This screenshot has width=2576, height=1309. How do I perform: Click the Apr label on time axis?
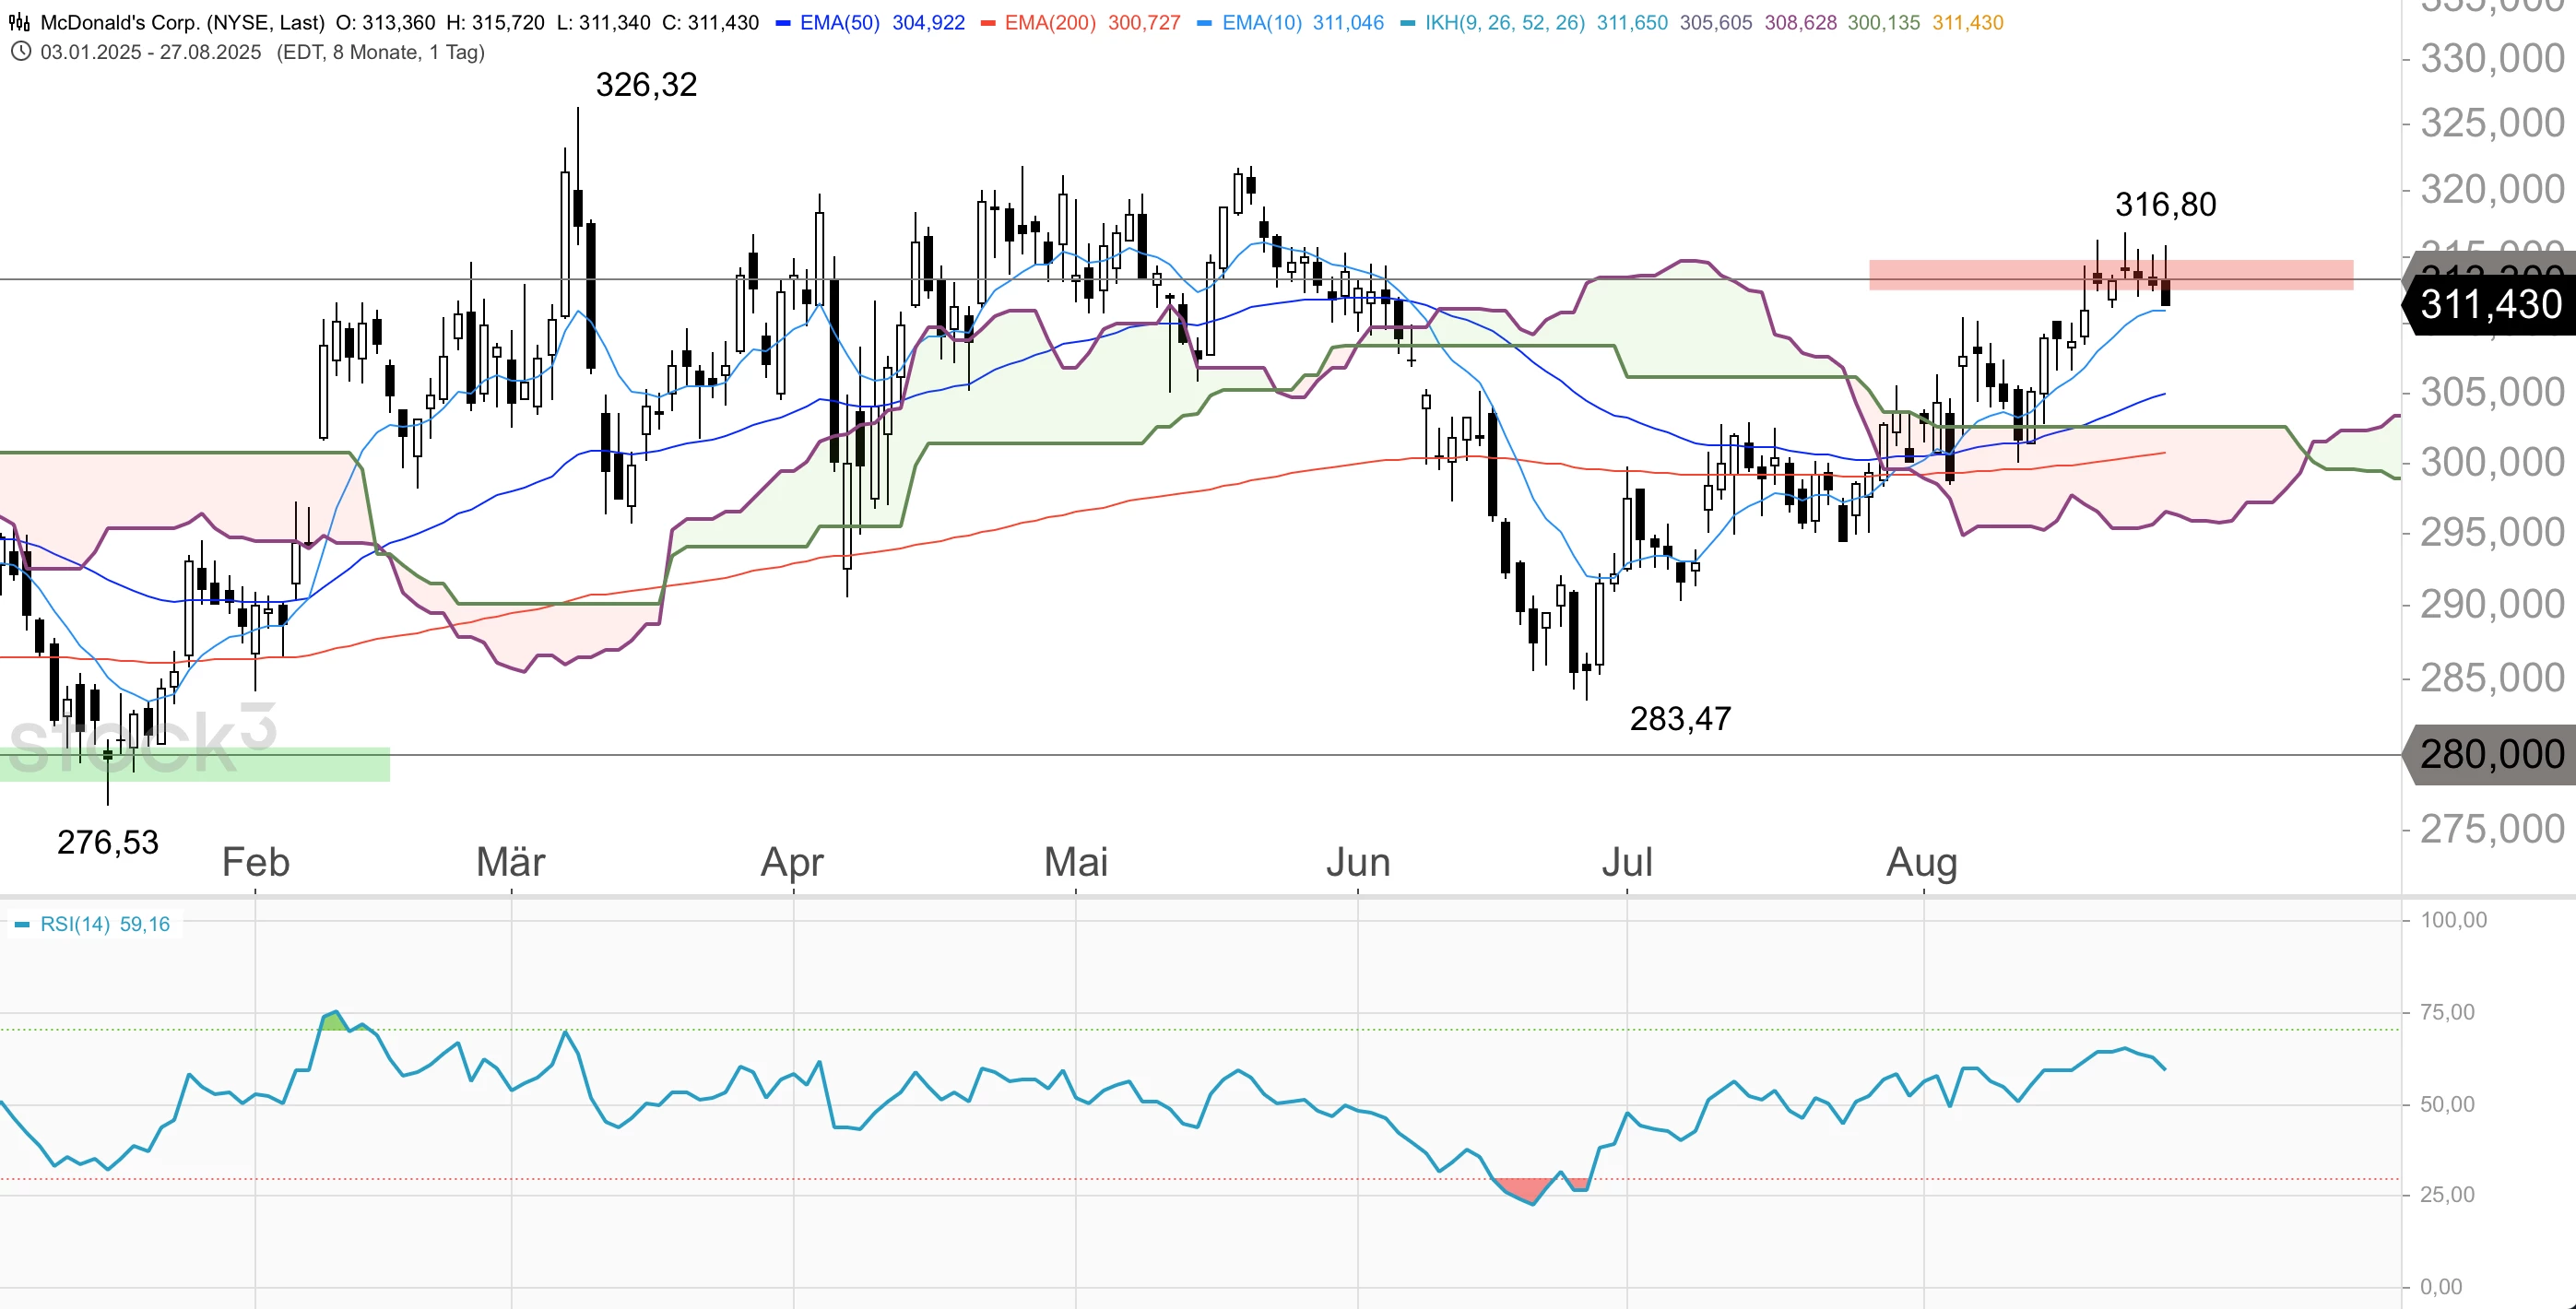pos(793,862)
